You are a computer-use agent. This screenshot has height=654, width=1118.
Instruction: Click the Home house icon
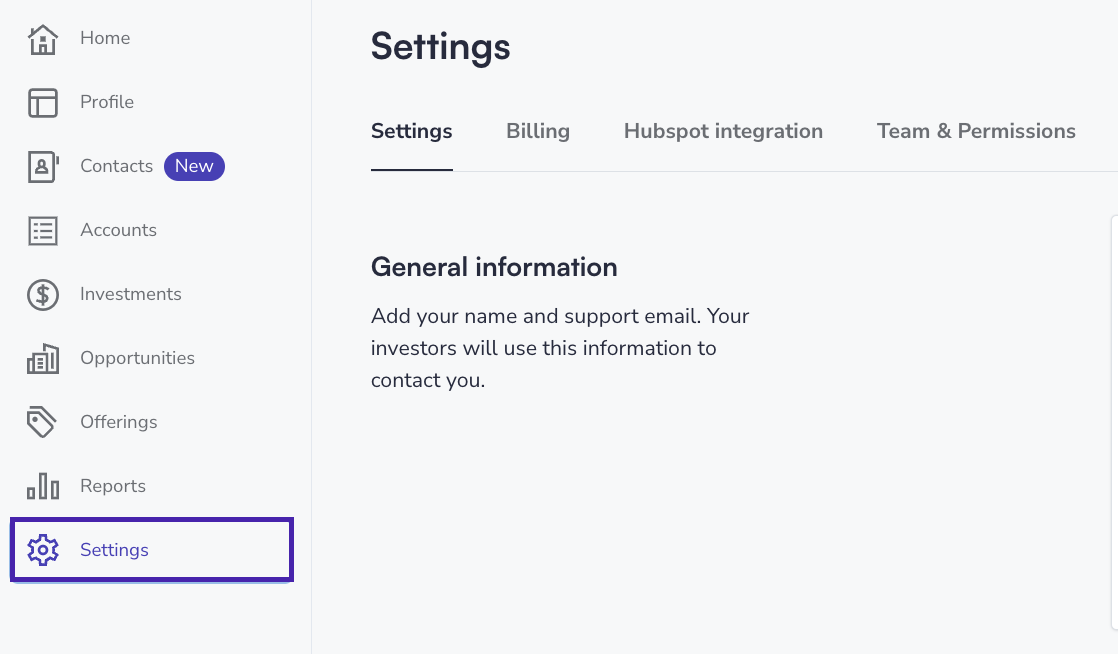[x=43, y=39]
